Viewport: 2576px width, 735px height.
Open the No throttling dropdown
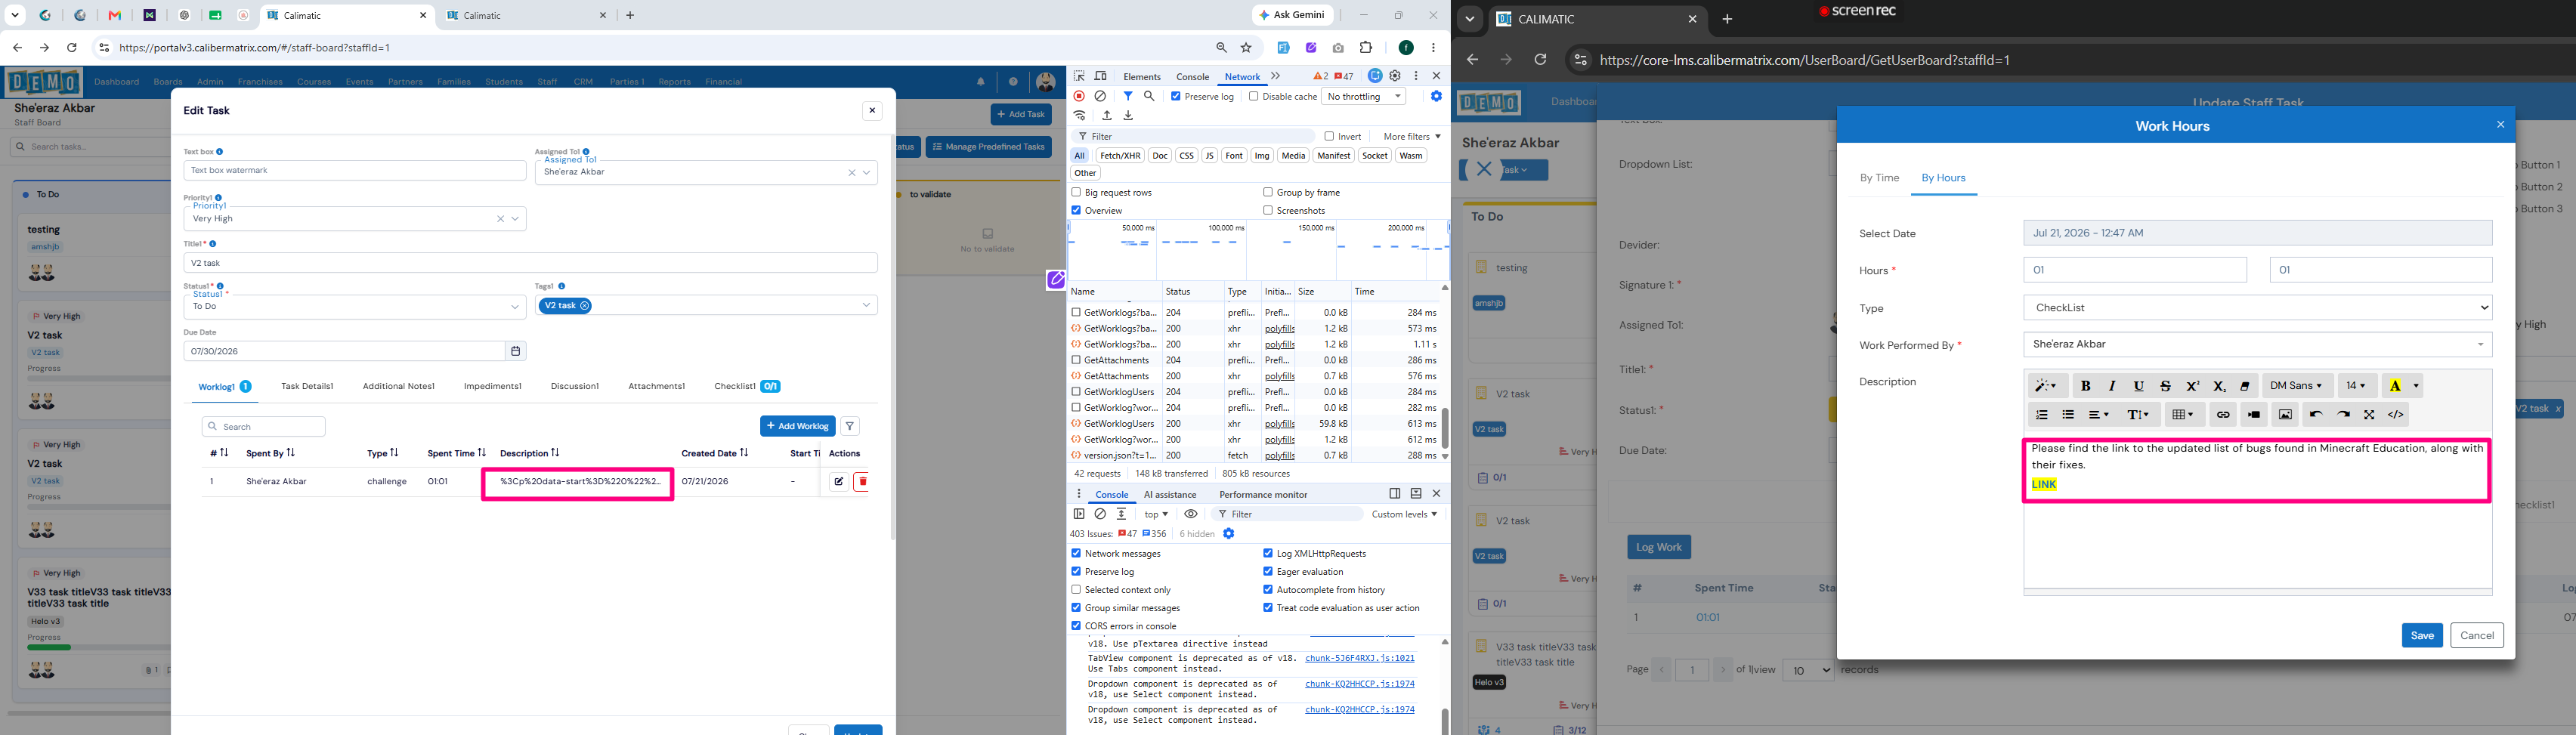1364,96
